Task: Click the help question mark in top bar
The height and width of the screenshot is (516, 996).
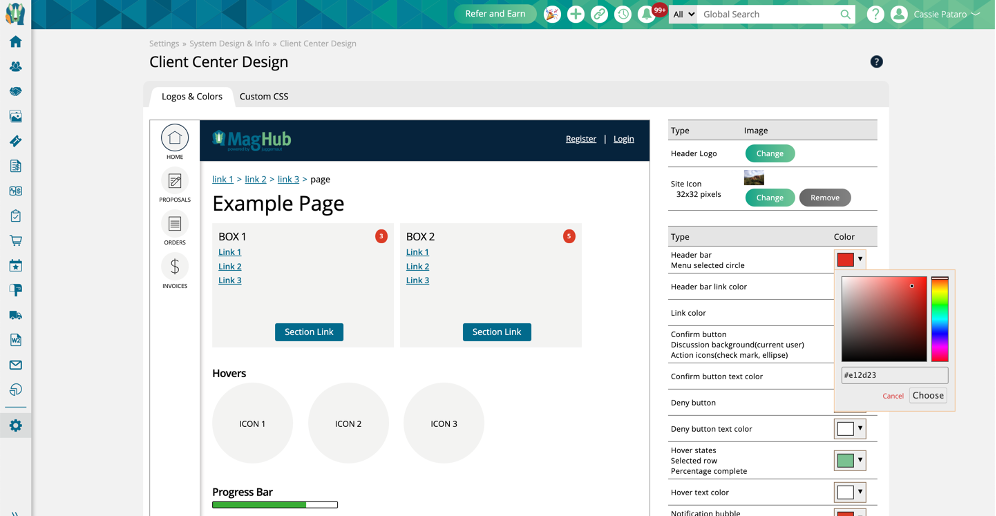Action: click(x=875, y=14)
